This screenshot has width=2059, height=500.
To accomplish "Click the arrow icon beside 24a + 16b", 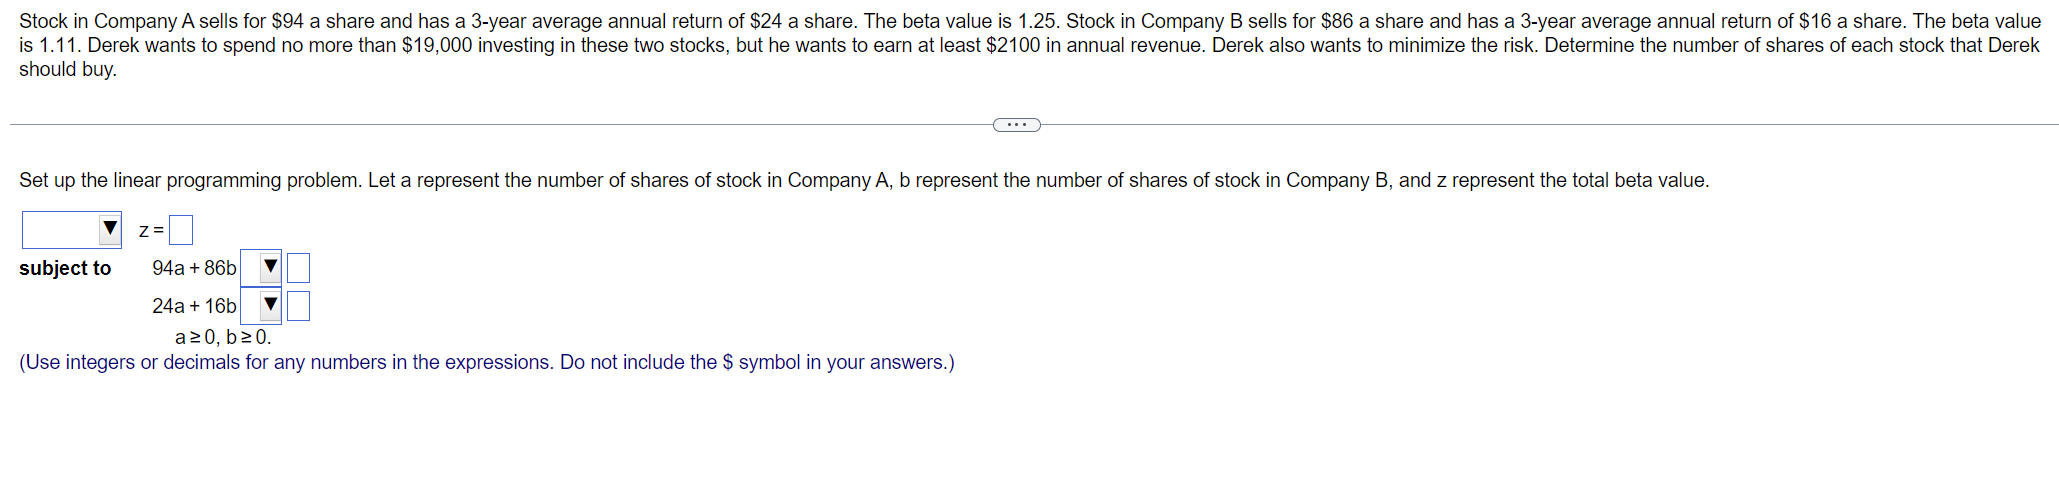I will pyautogui.click(x=270, y=305).
